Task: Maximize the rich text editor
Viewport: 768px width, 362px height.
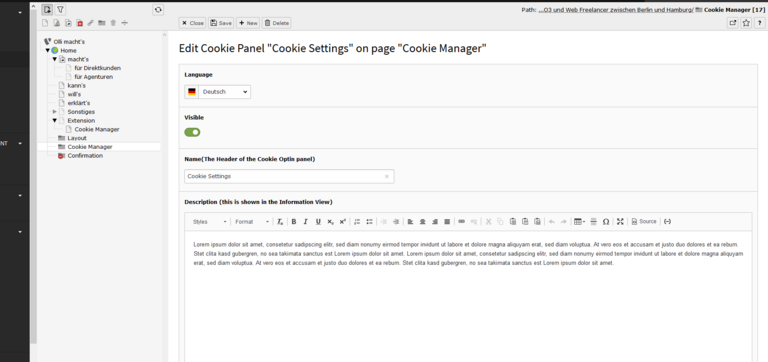Action: point(620,221)
